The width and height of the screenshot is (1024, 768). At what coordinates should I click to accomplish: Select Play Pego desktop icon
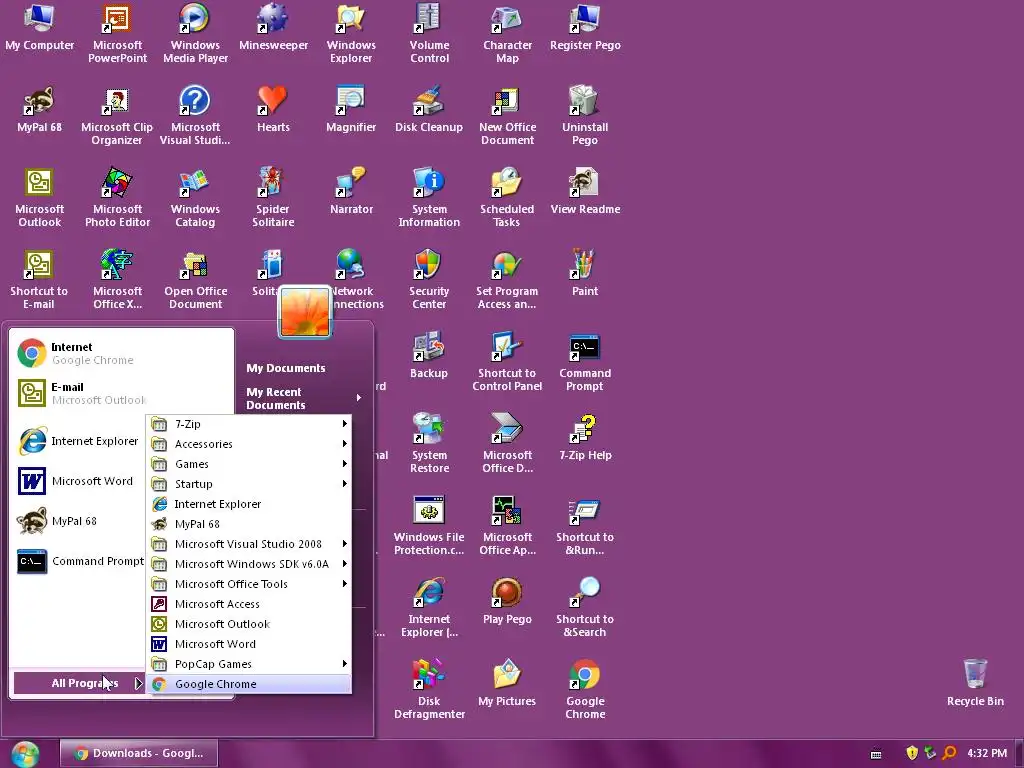tap(507, 601)
